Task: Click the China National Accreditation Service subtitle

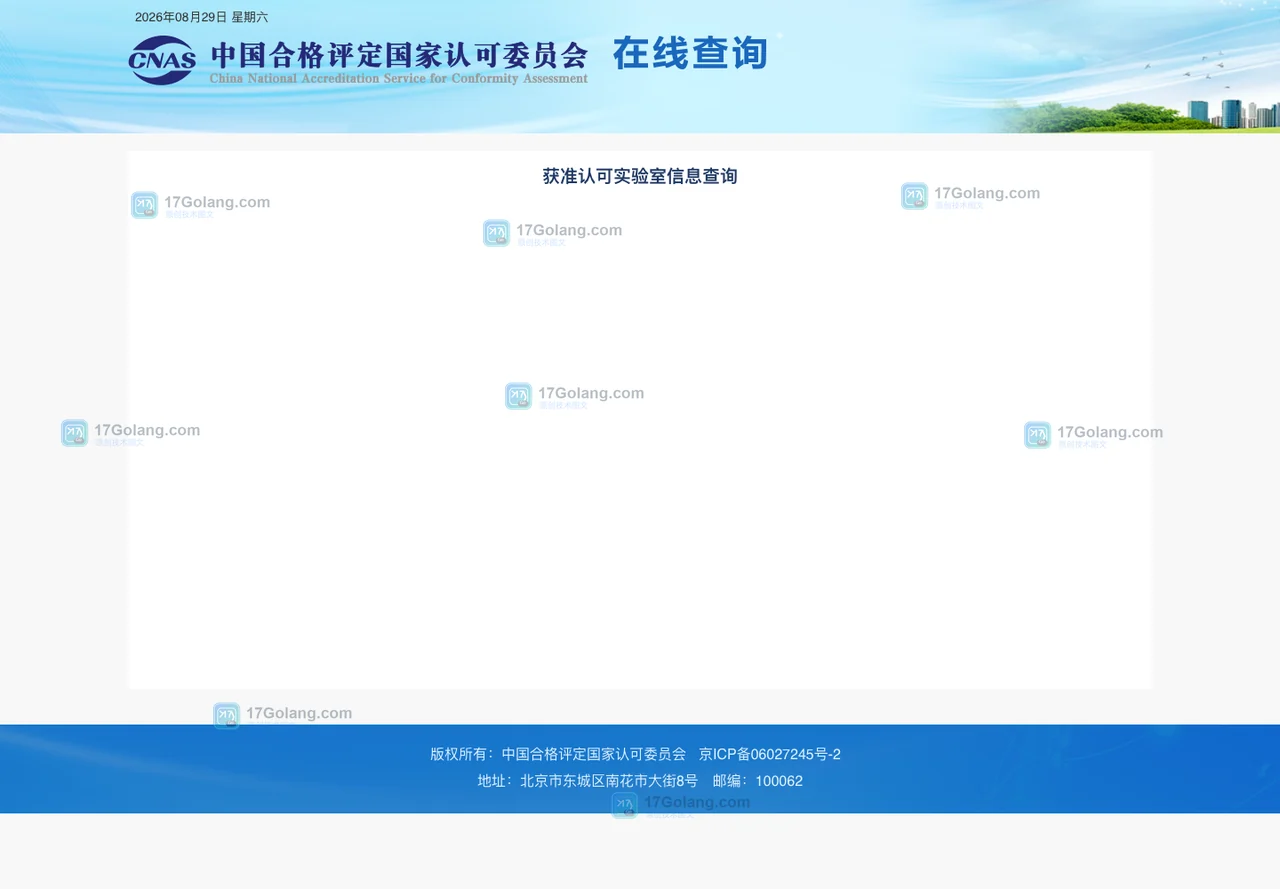Action: (399, 78)
